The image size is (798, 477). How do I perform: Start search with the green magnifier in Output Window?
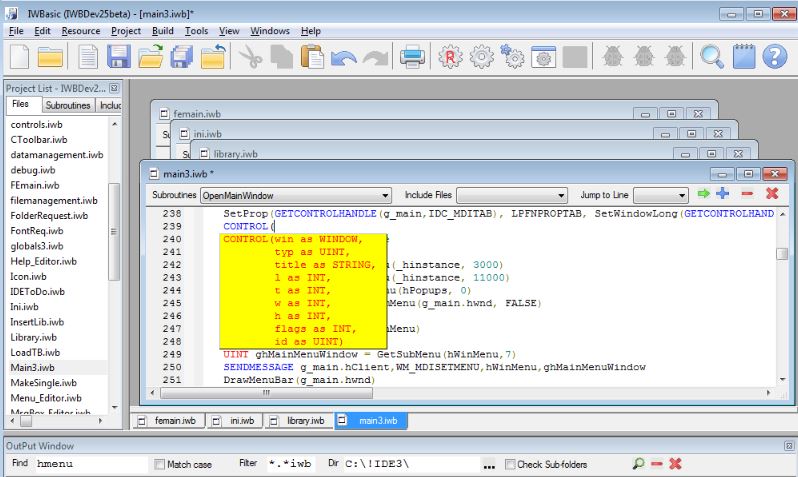point(638,463)
